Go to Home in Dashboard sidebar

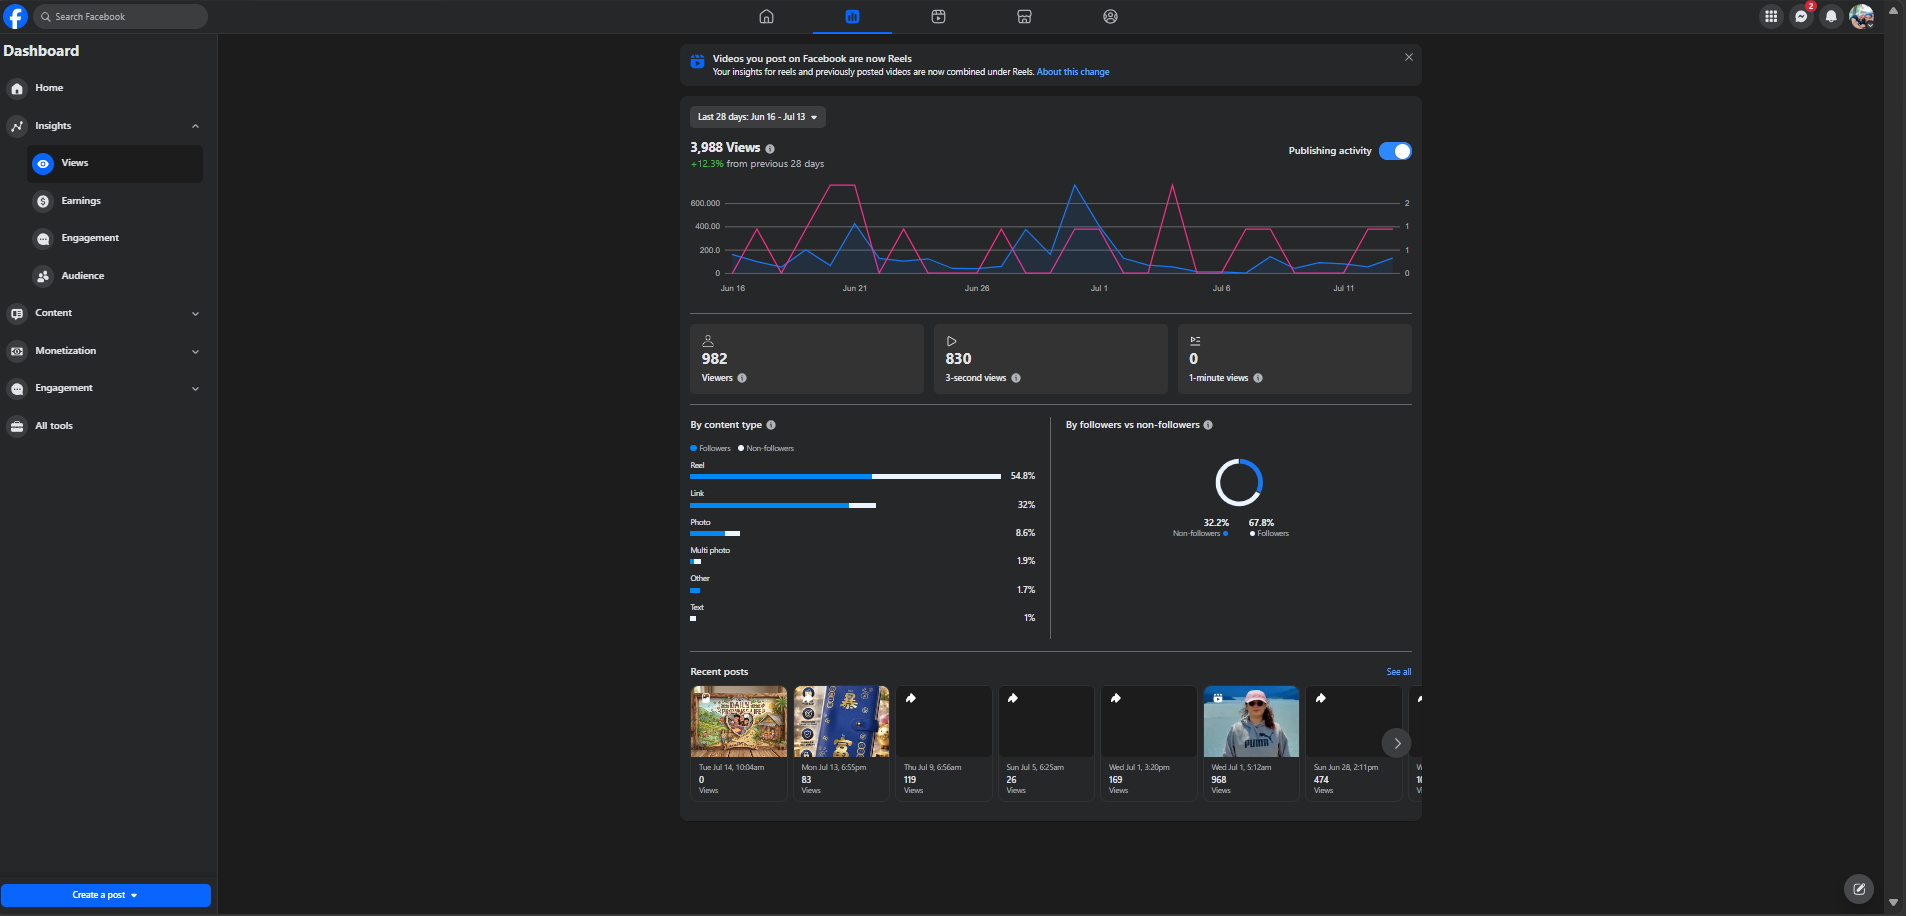[104, 88]
